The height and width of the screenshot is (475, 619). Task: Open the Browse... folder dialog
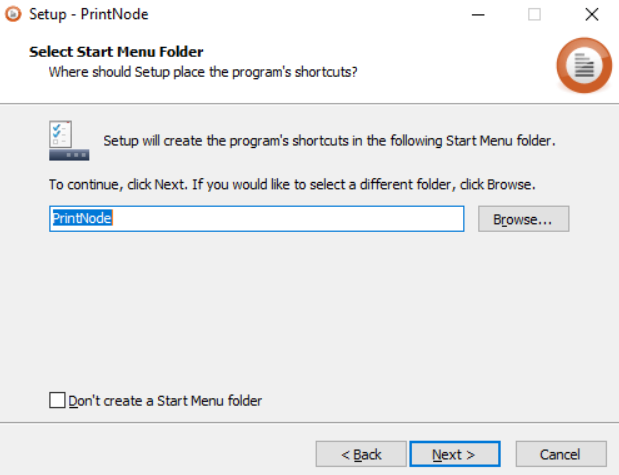[x=523, y=219]
